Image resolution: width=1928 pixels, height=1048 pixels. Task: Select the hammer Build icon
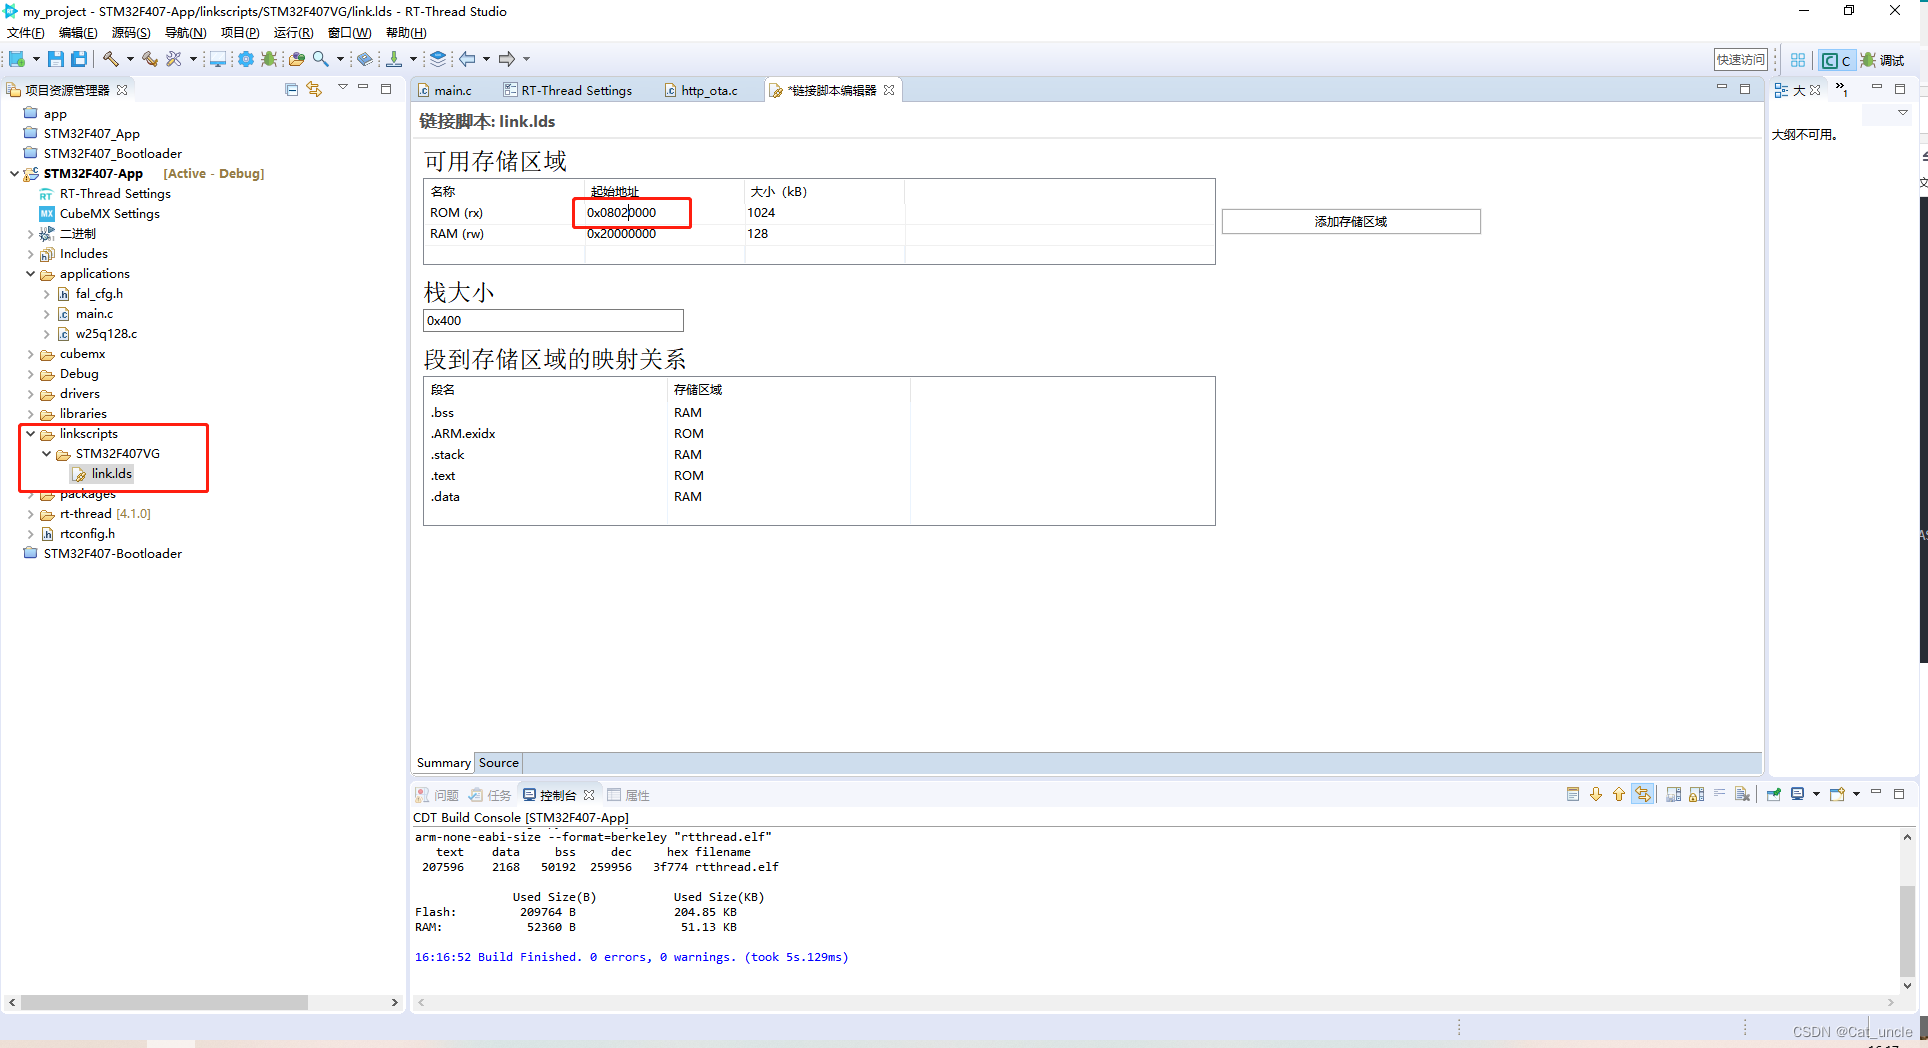[111, 59]
